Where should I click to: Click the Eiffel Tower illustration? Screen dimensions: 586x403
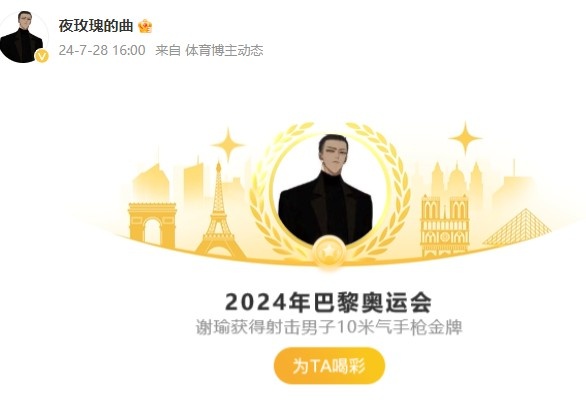(x=219, y=211)
